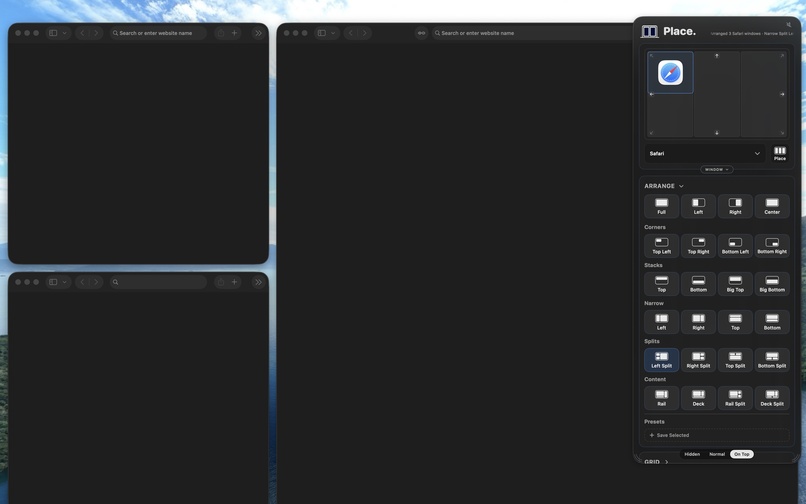This screenshot has width=806, height=504.
Task: Snap window to Right half
Action: pyautogui.click(x=735, y=206)
